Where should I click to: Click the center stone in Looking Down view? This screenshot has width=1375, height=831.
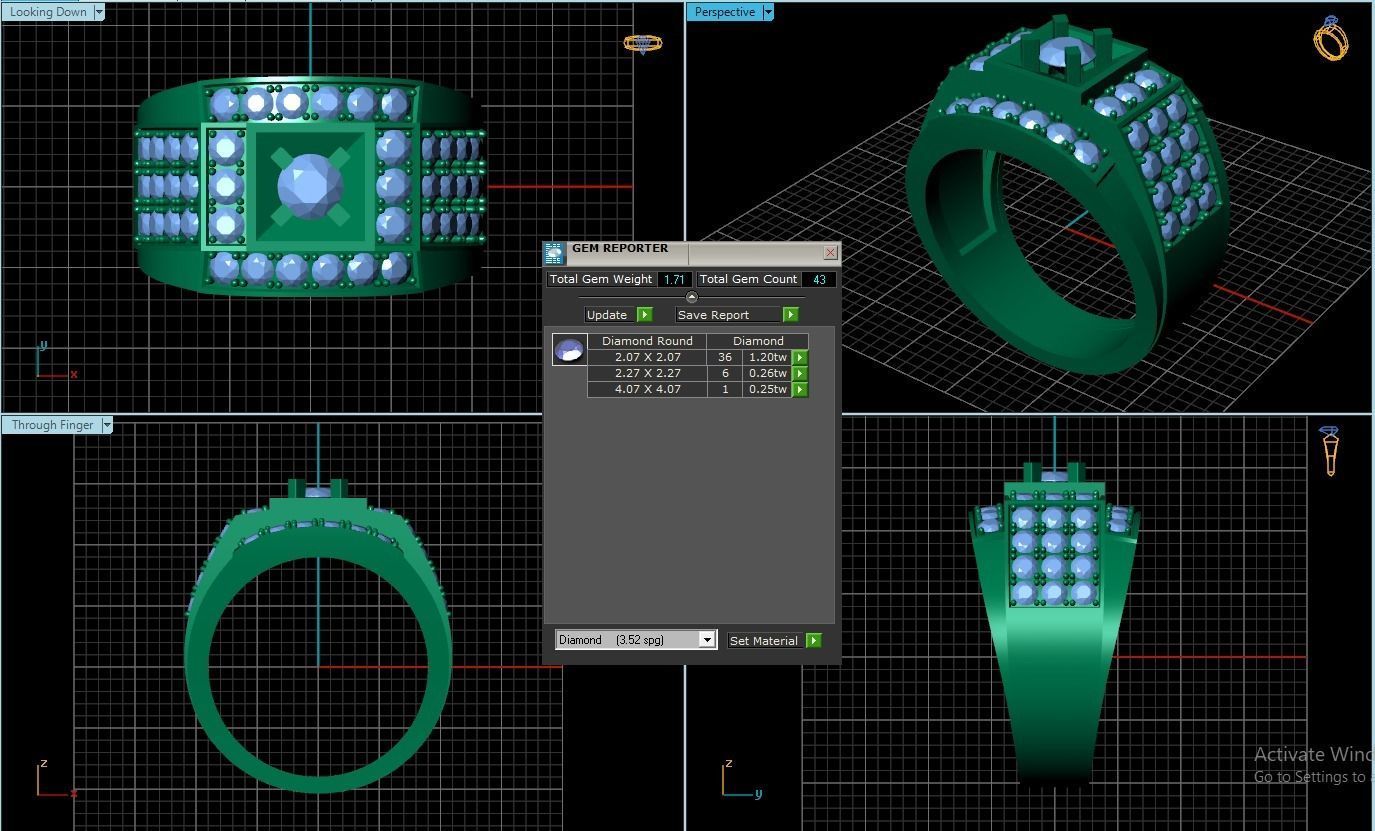[310, 186]
